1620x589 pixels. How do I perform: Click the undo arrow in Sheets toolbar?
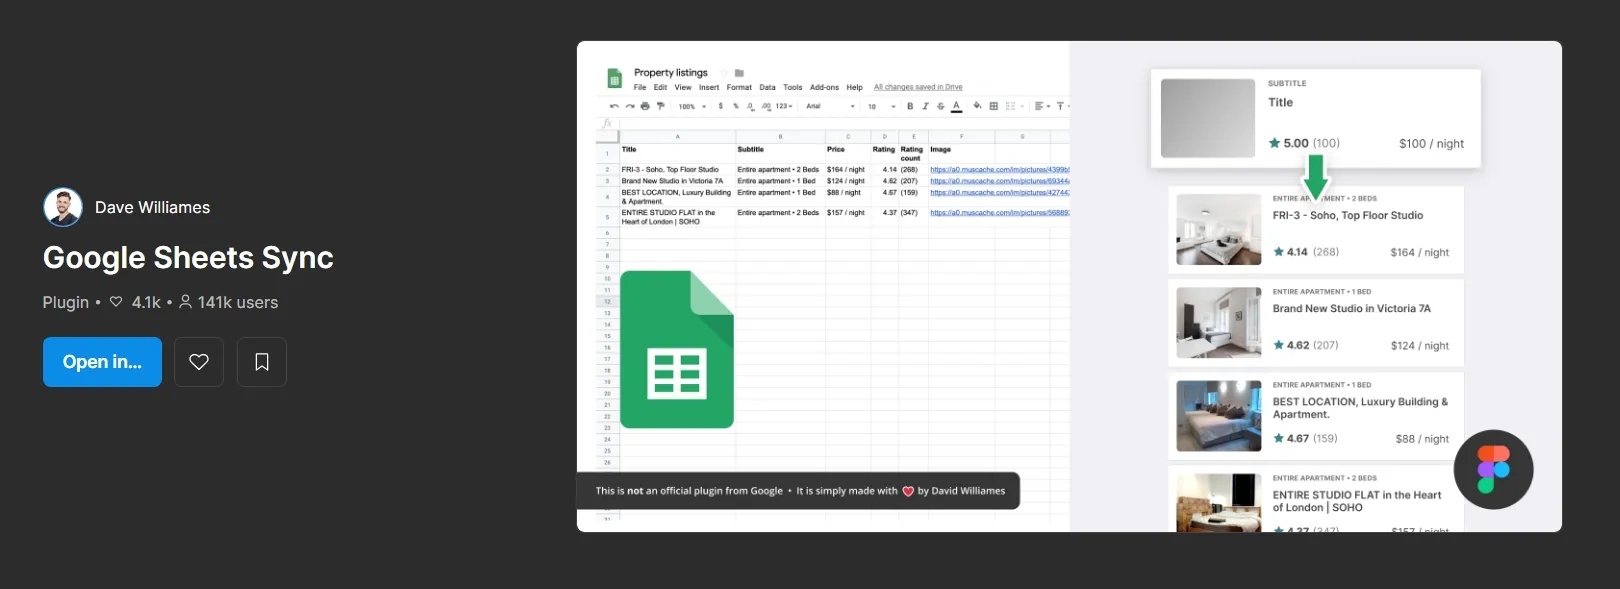click(614, 106)
